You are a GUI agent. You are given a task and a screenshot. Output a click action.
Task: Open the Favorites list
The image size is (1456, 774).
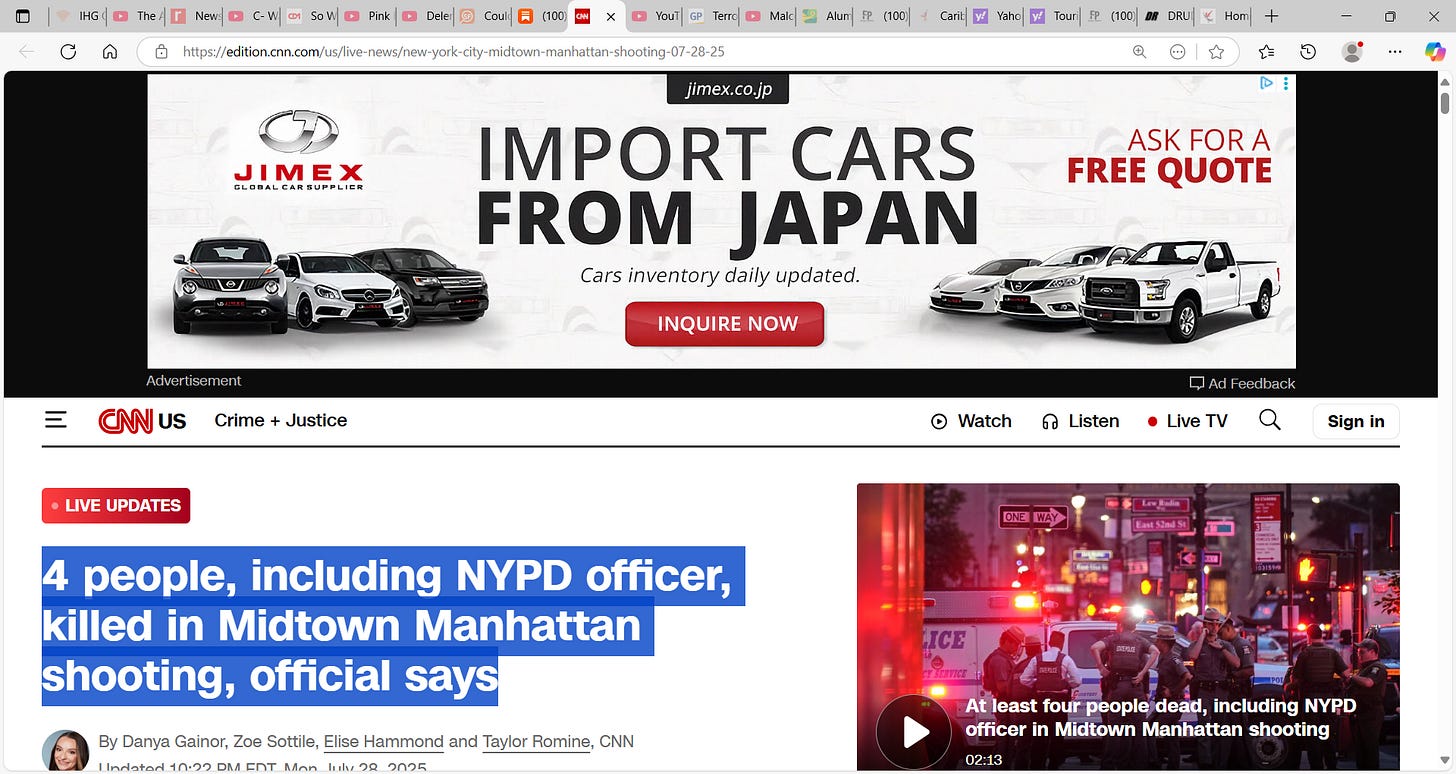point(1266,52)
